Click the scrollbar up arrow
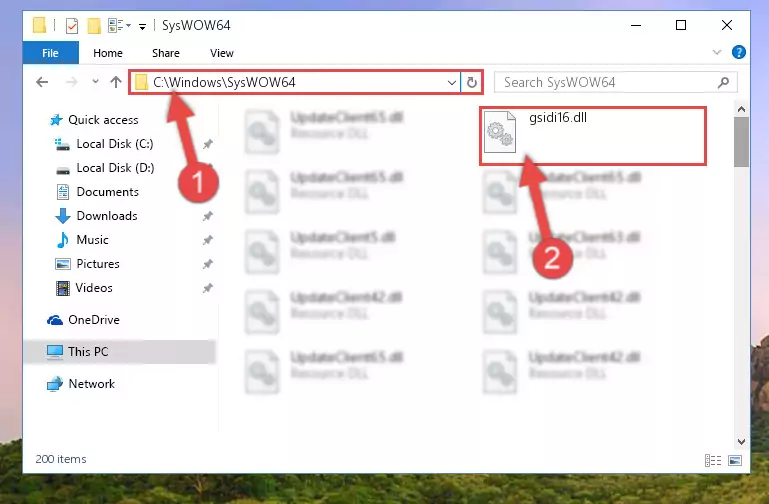The width and height of the screenshot is (769, 504). tap(742, 109)
